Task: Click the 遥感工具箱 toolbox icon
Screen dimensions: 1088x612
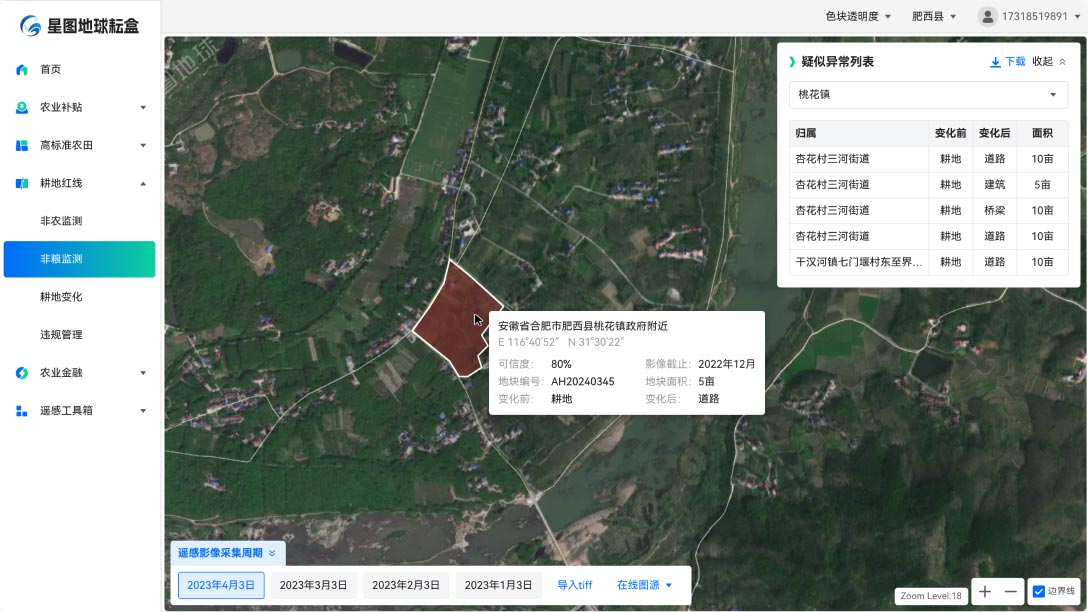Action: click(x=22, y=411)
